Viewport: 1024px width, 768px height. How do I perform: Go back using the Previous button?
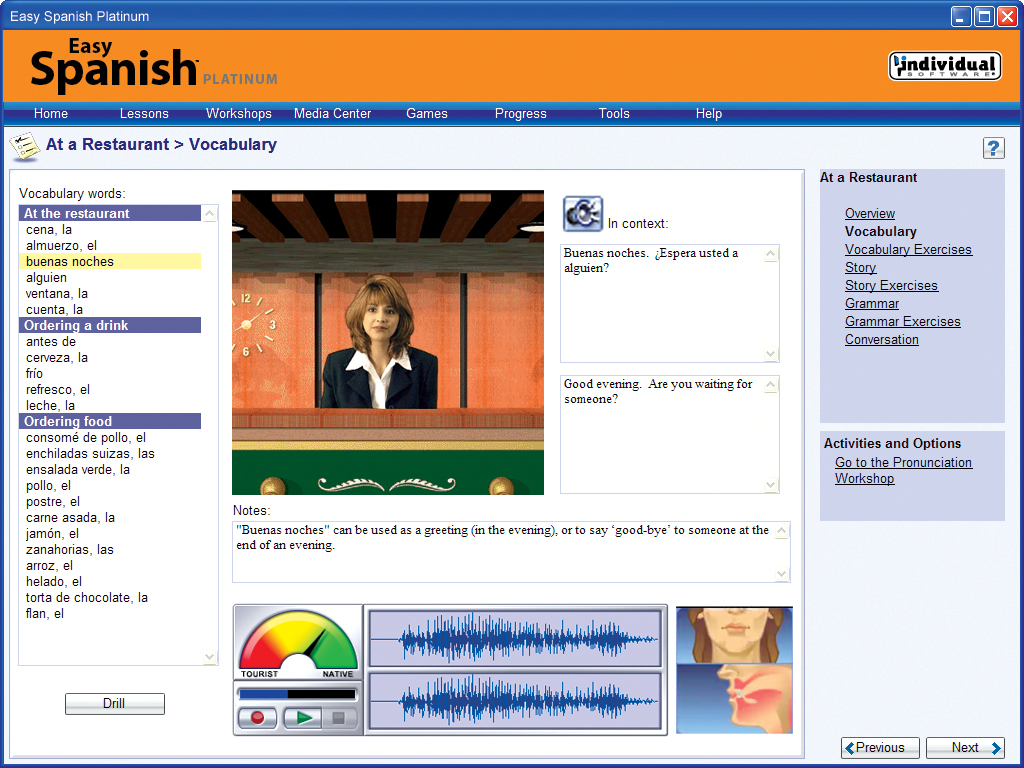coord(879,747)
